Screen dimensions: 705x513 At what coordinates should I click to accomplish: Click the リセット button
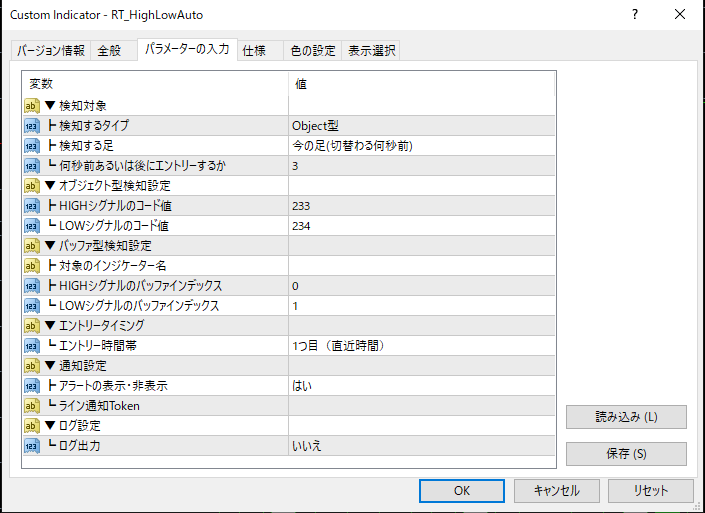click(x=651, y=490)
